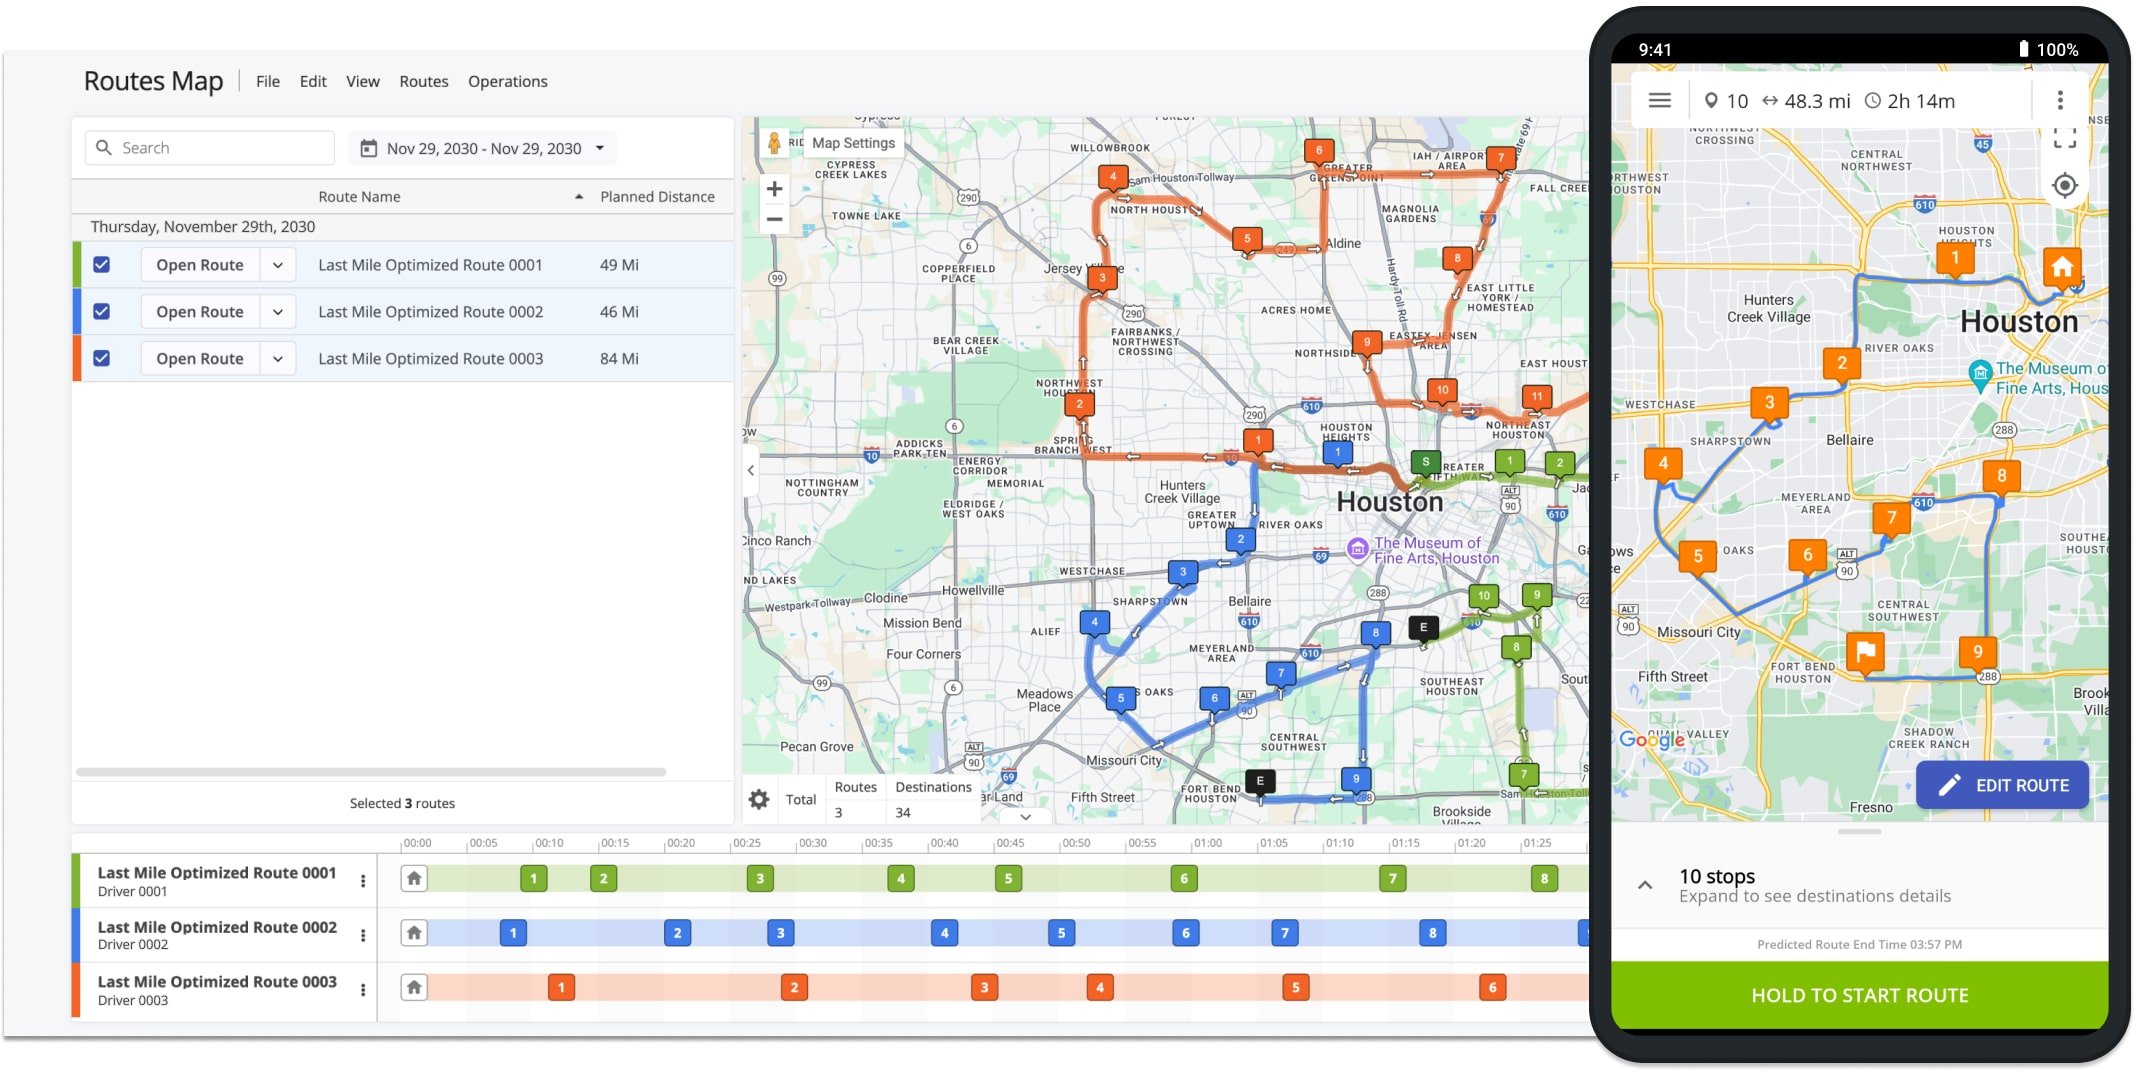Select stop 7 on Route 0001 timeline
This screenshot has width=2138, height=1076.
click(x=1392, y=879)
